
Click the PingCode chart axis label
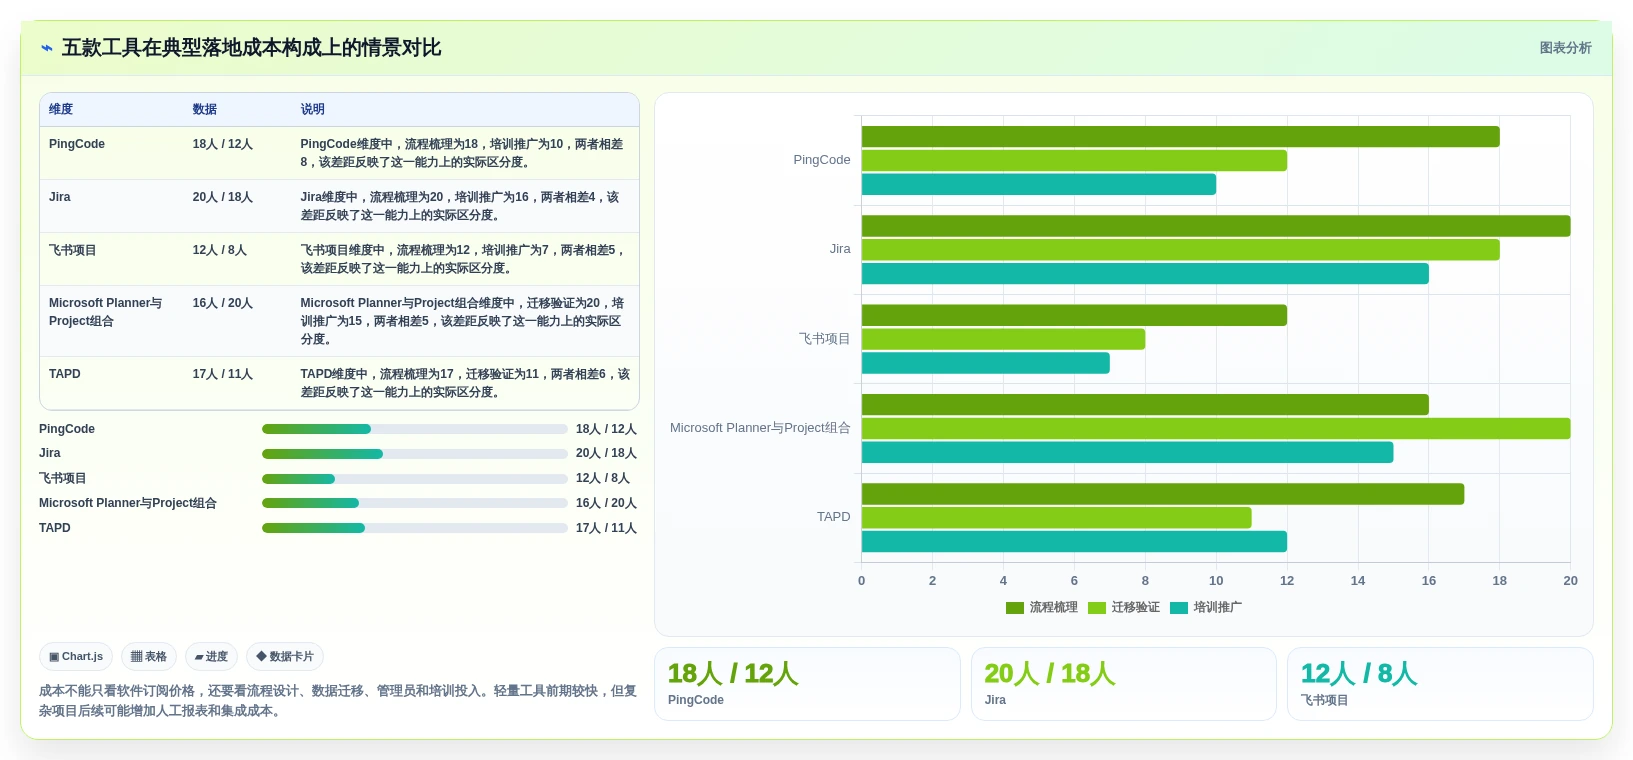pyautogui.click(x=822, y=160)
